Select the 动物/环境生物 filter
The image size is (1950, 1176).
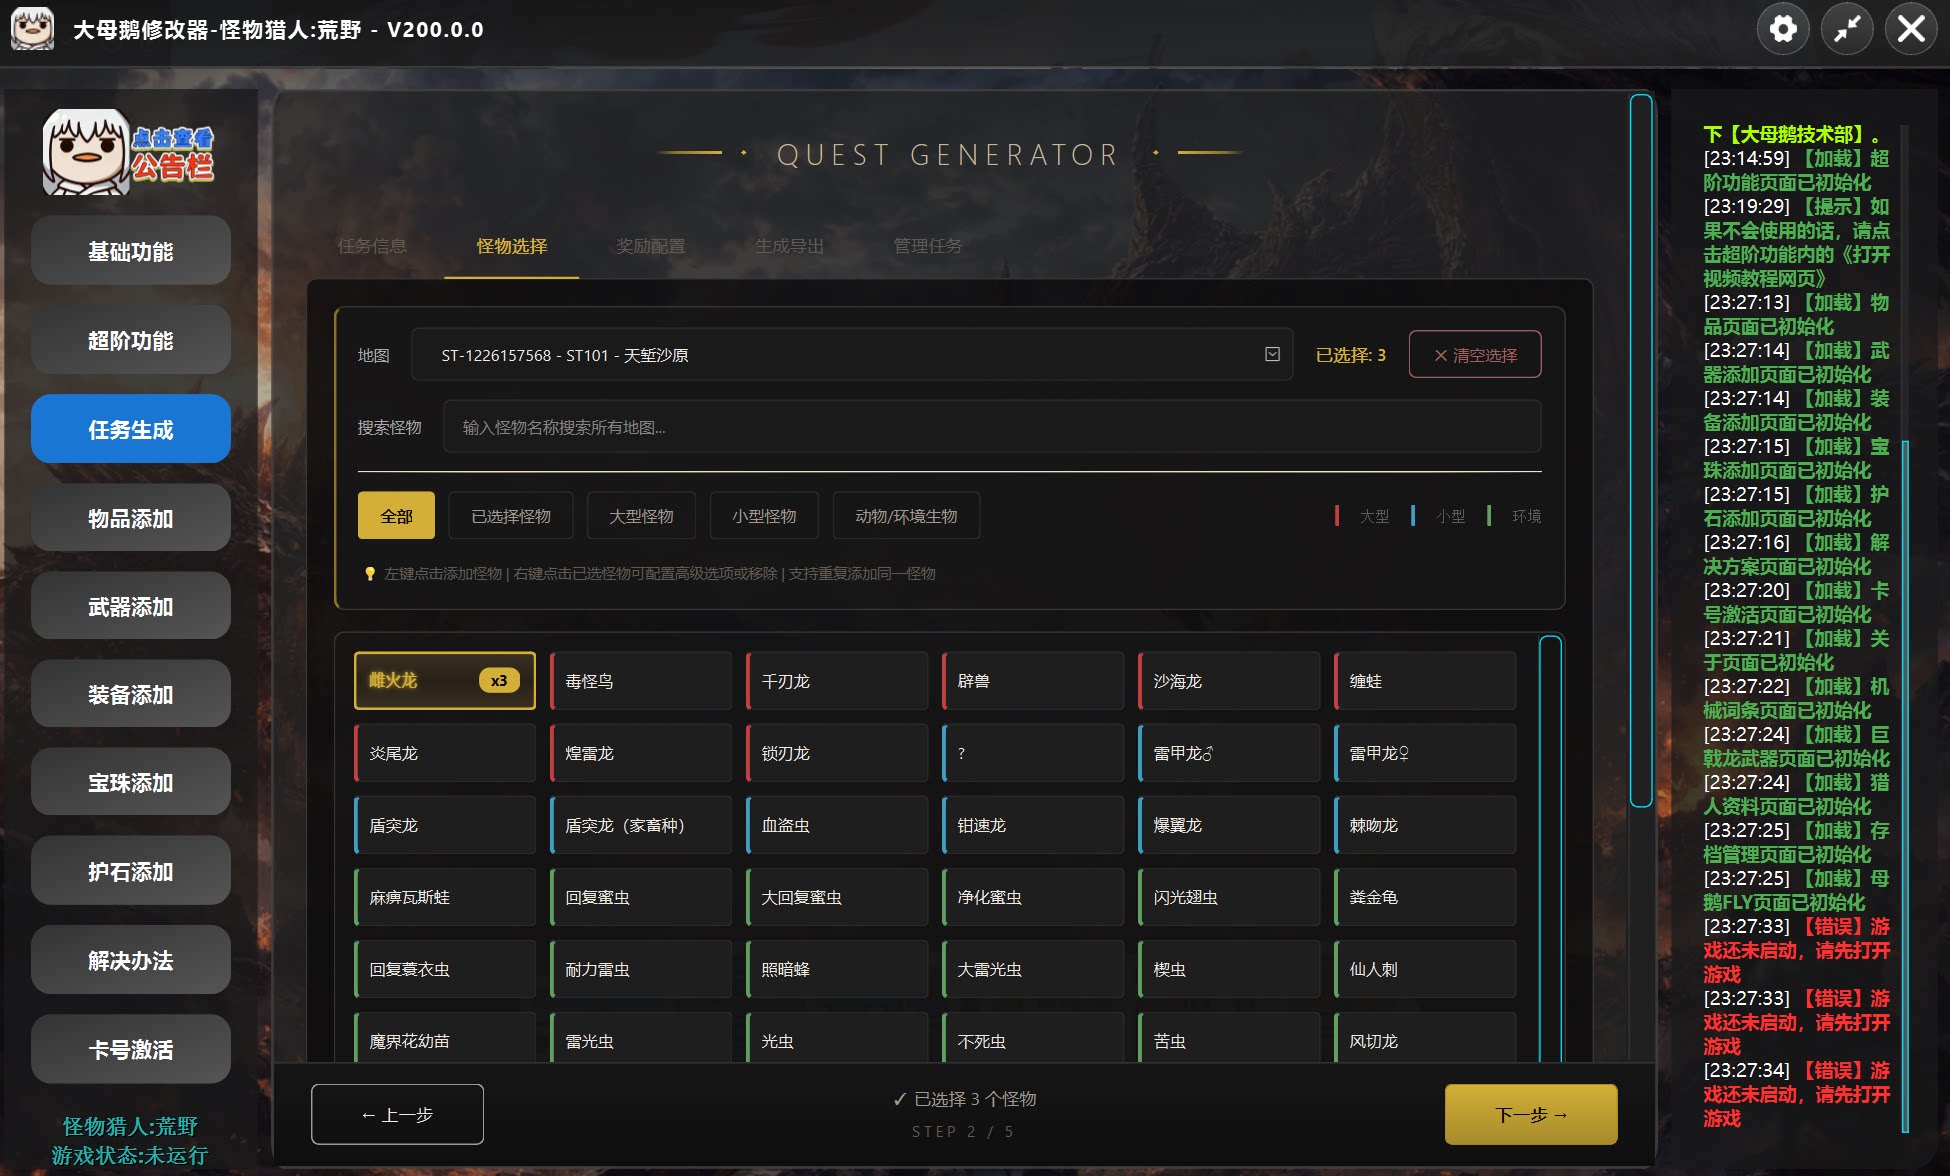pos(906,516)
